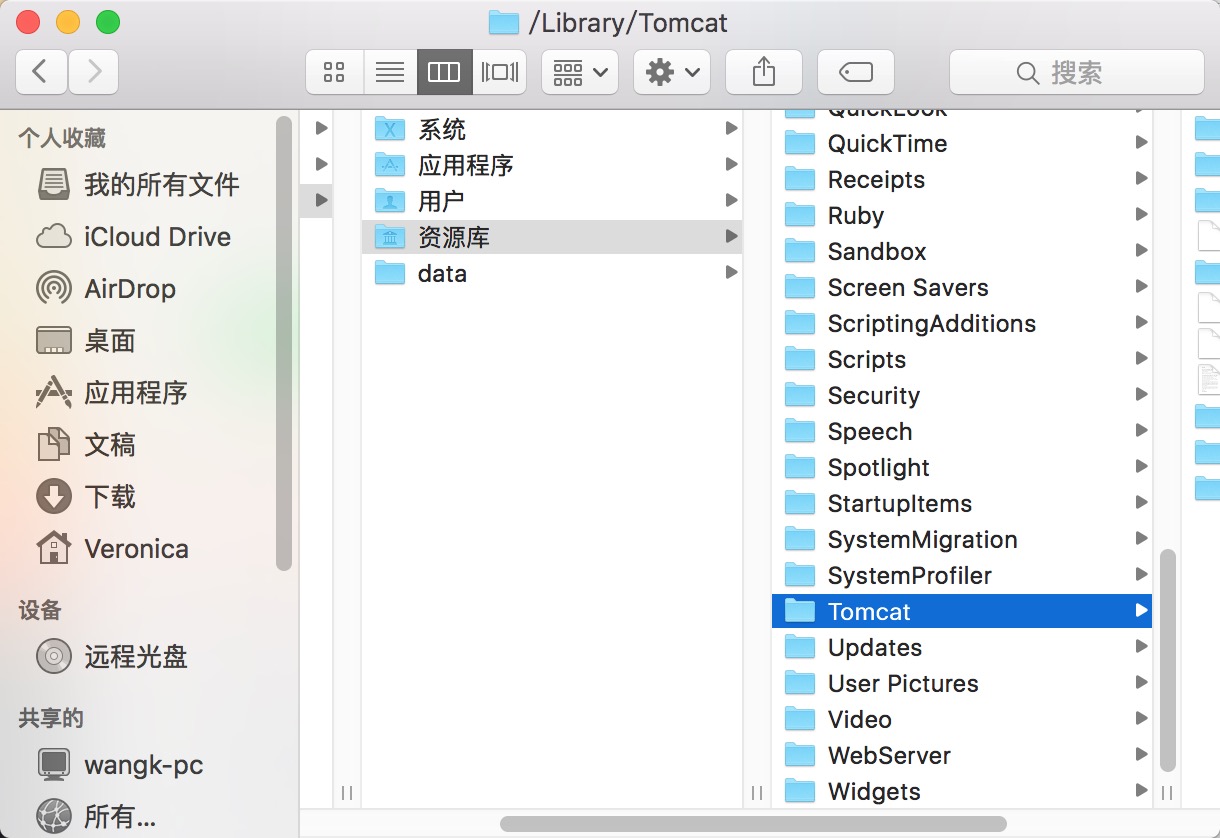
Task: Select the 所有… shared item
Action: [x=96, y=817]
